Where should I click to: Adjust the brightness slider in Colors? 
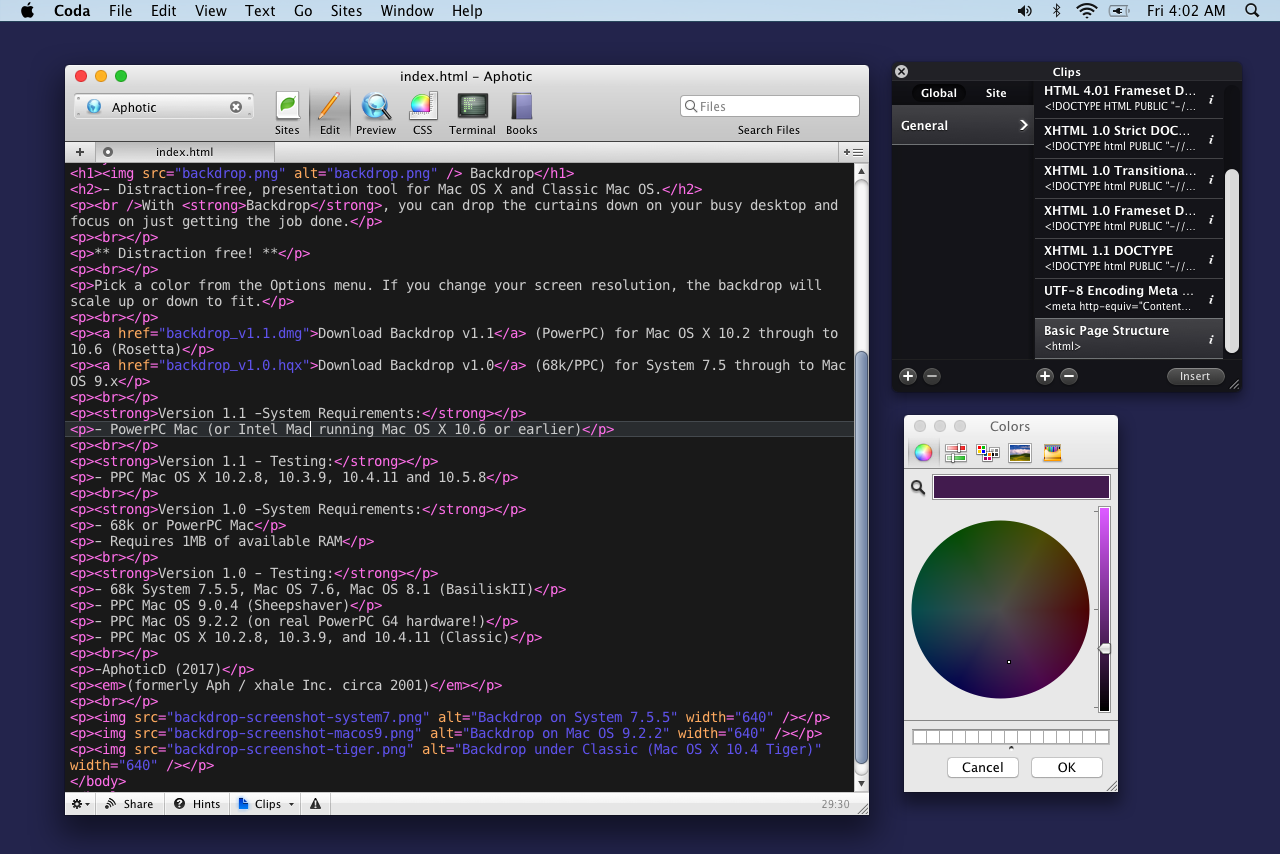coord(1104,649)
